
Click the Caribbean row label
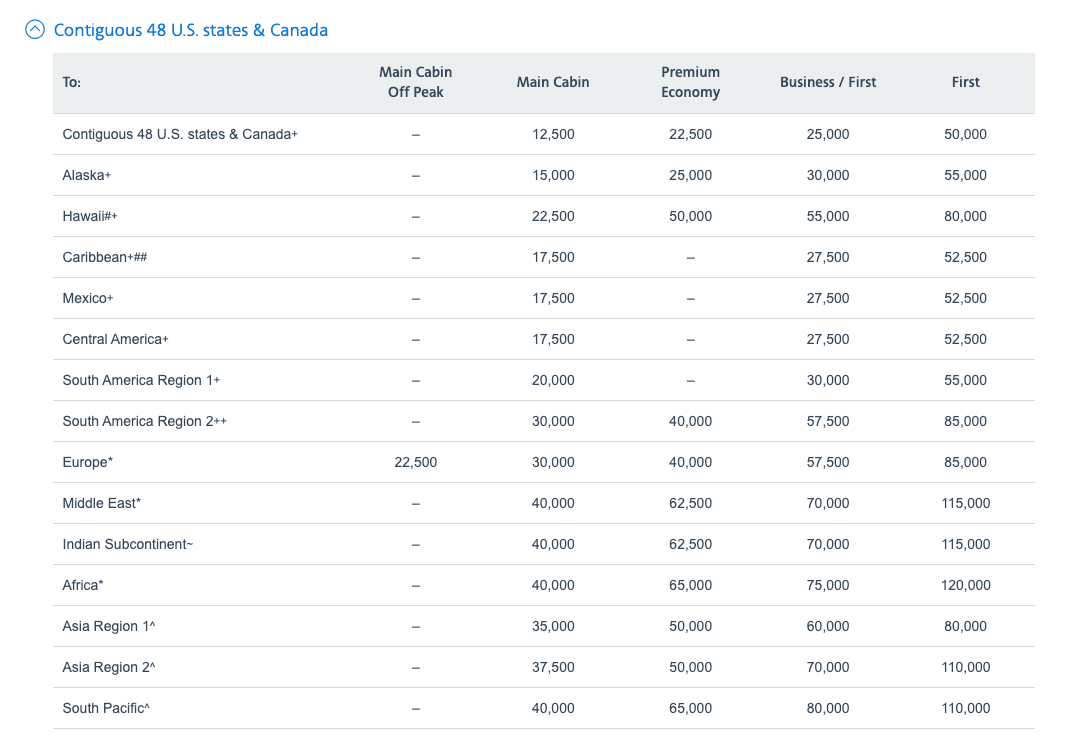[x=104, y=257]
